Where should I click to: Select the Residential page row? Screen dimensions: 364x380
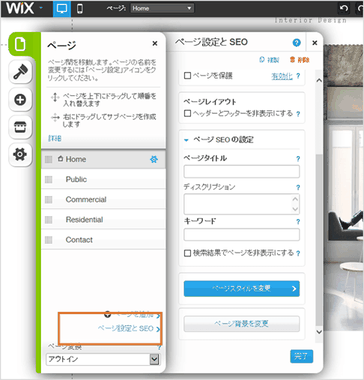(x=103, y=219)
